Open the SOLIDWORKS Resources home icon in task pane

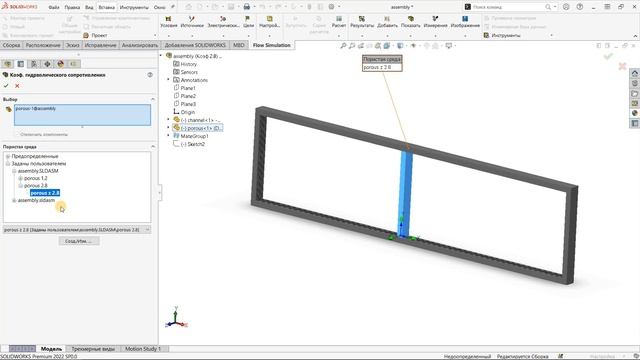click(635, 73)
